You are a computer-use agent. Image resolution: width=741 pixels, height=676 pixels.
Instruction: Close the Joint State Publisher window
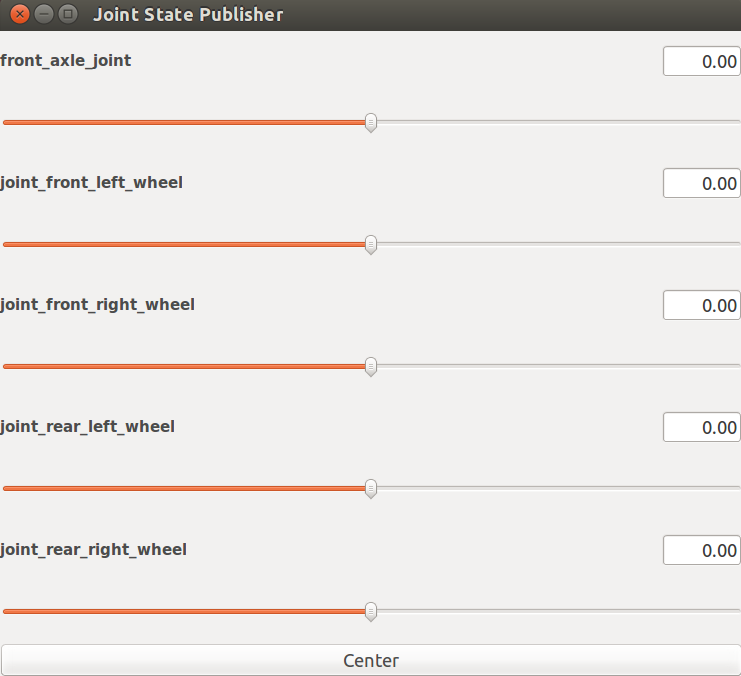19,14
